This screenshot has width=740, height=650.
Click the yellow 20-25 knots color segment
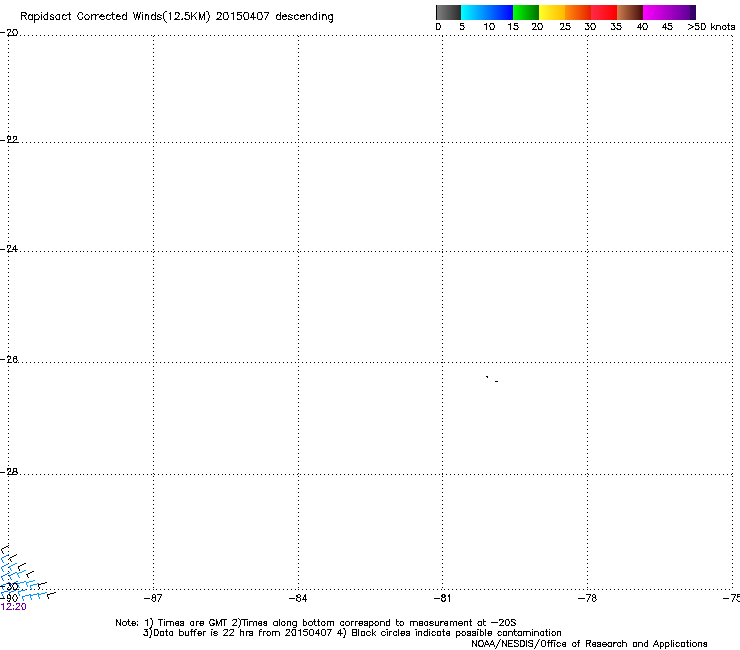tap(551, 12)
